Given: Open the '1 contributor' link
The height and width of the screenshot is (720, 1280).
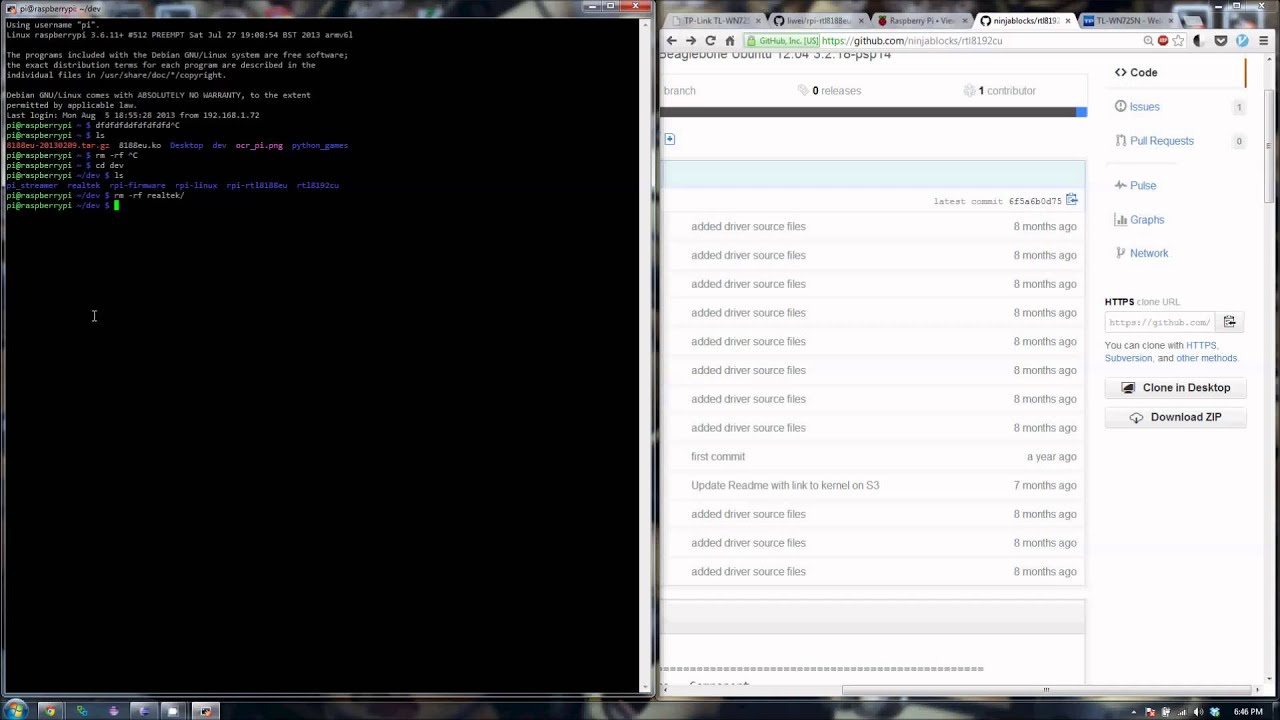Looking at the screenshot, I should 1000,91.
